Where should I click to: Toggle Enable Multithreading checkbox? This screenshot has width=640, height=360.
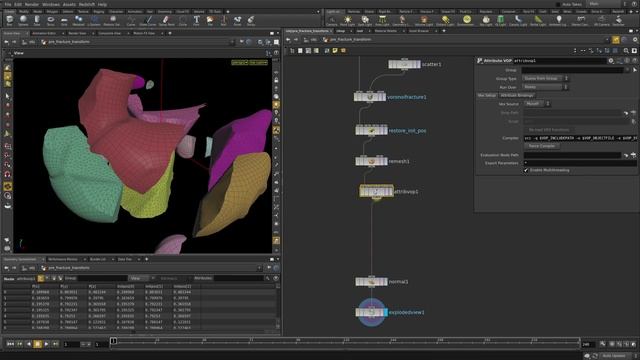pos(526,170)
